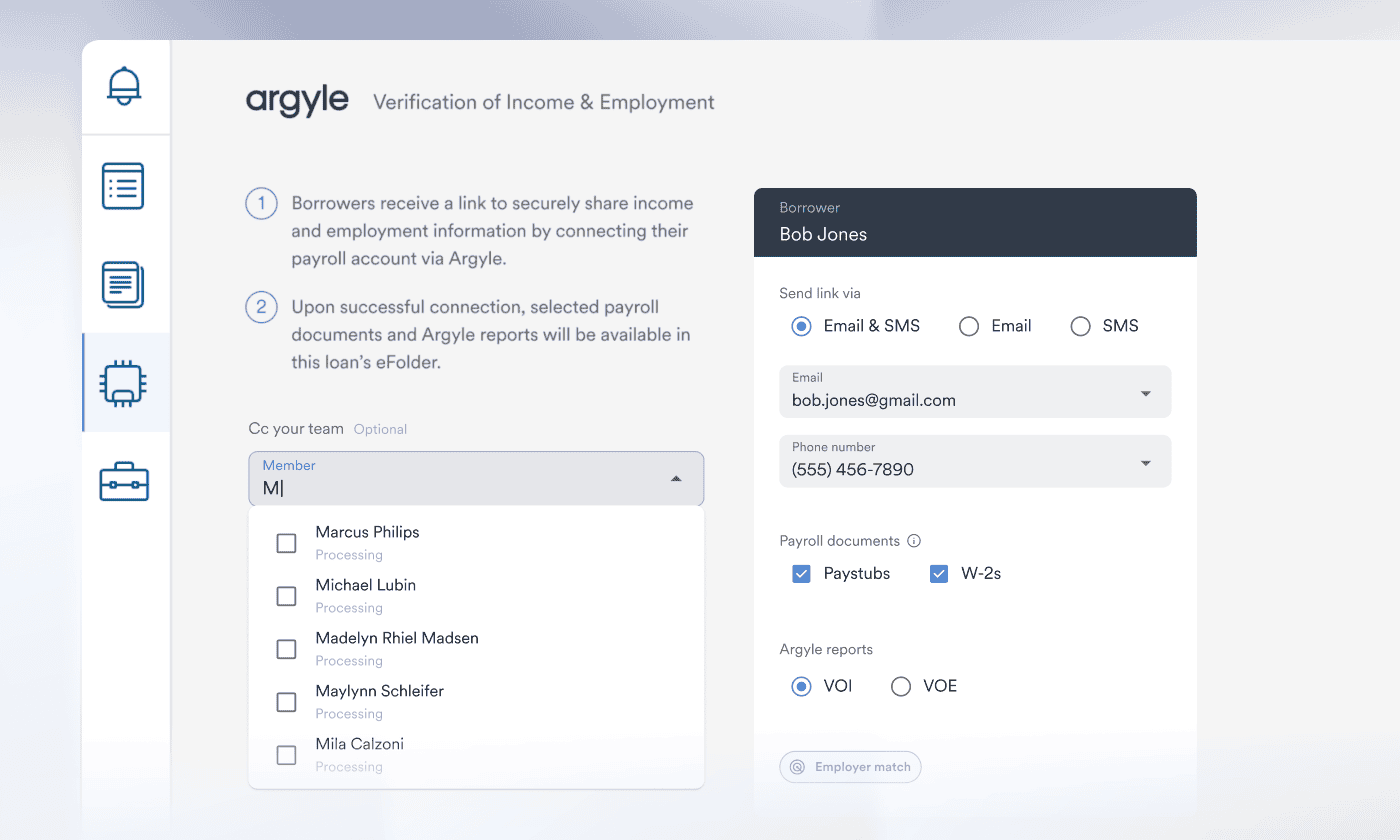Image resolution: width=1400 pixels, height=840 pixels.
Task: Click the (555) 456-7890 phone field
Action: (x=975, y=461)
